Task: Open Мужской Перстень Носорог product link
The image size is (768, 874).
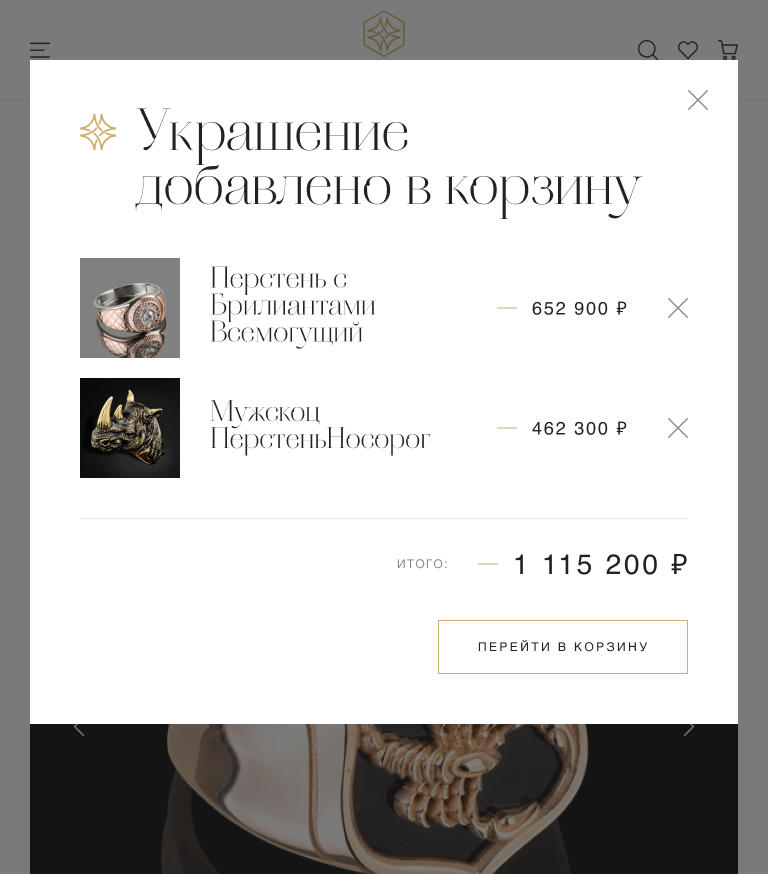Action: pos(320,425)
